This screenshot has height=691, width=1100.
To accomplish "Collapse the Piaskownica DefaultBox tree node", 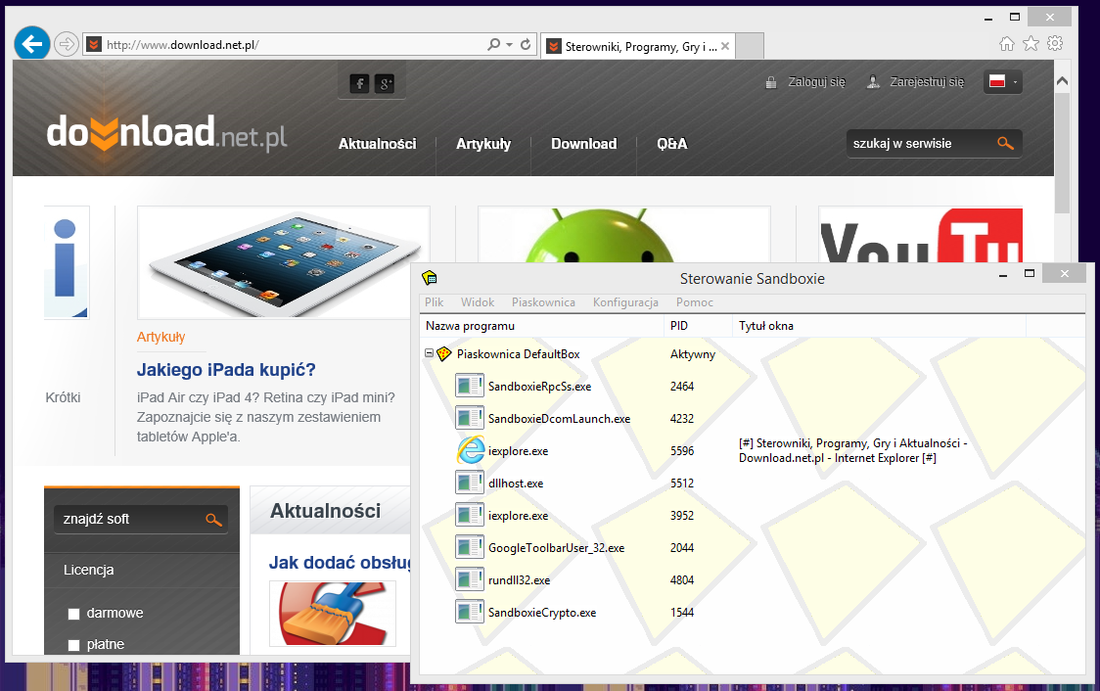I will tap(429, 354).
